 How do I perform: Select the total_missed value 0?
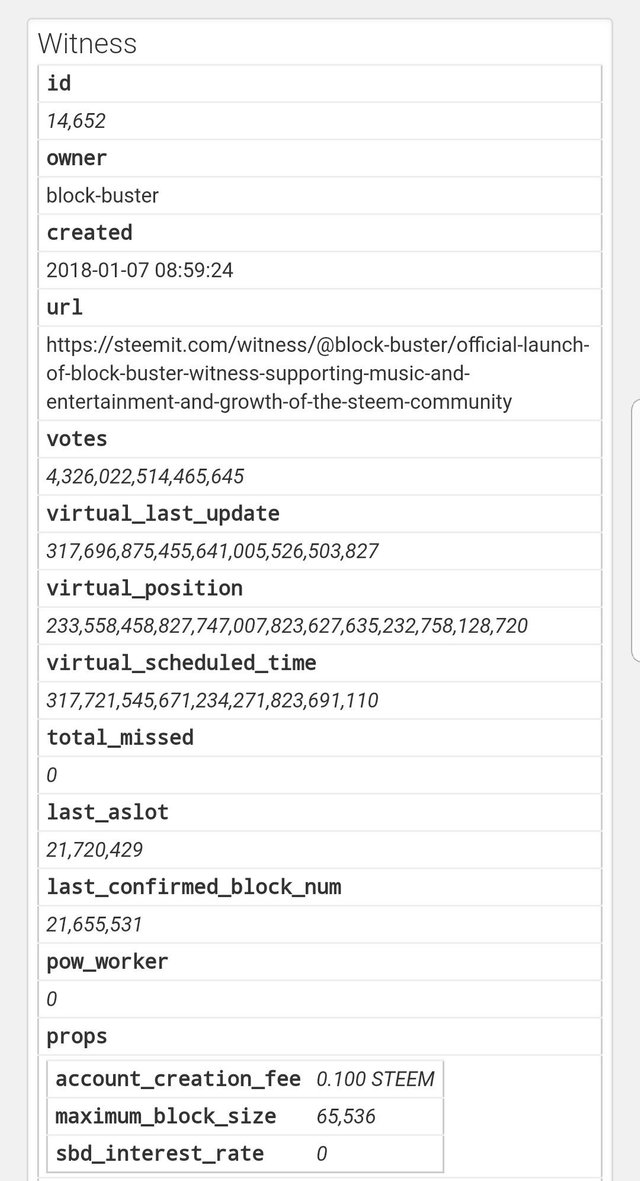click(x=51, y=775)
